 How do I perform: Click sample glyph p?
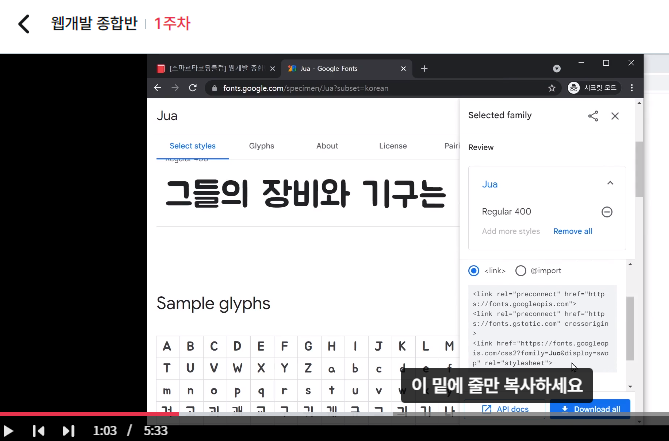tap(237, 390)
